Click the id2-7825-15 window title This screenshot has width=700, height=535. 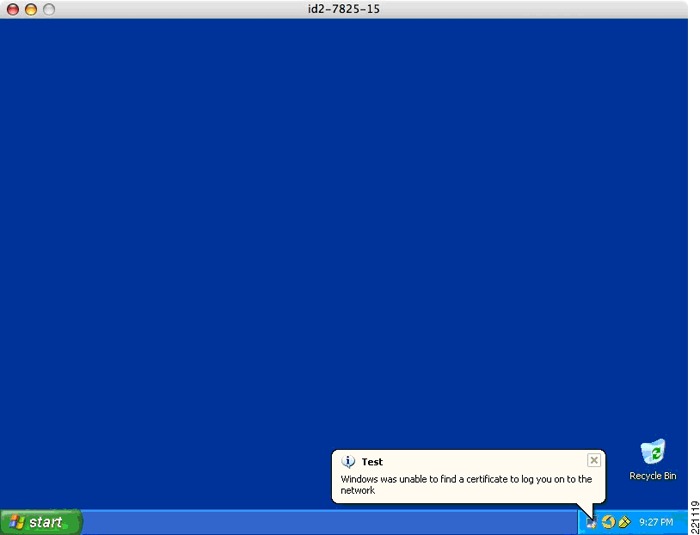click(344, 9)
